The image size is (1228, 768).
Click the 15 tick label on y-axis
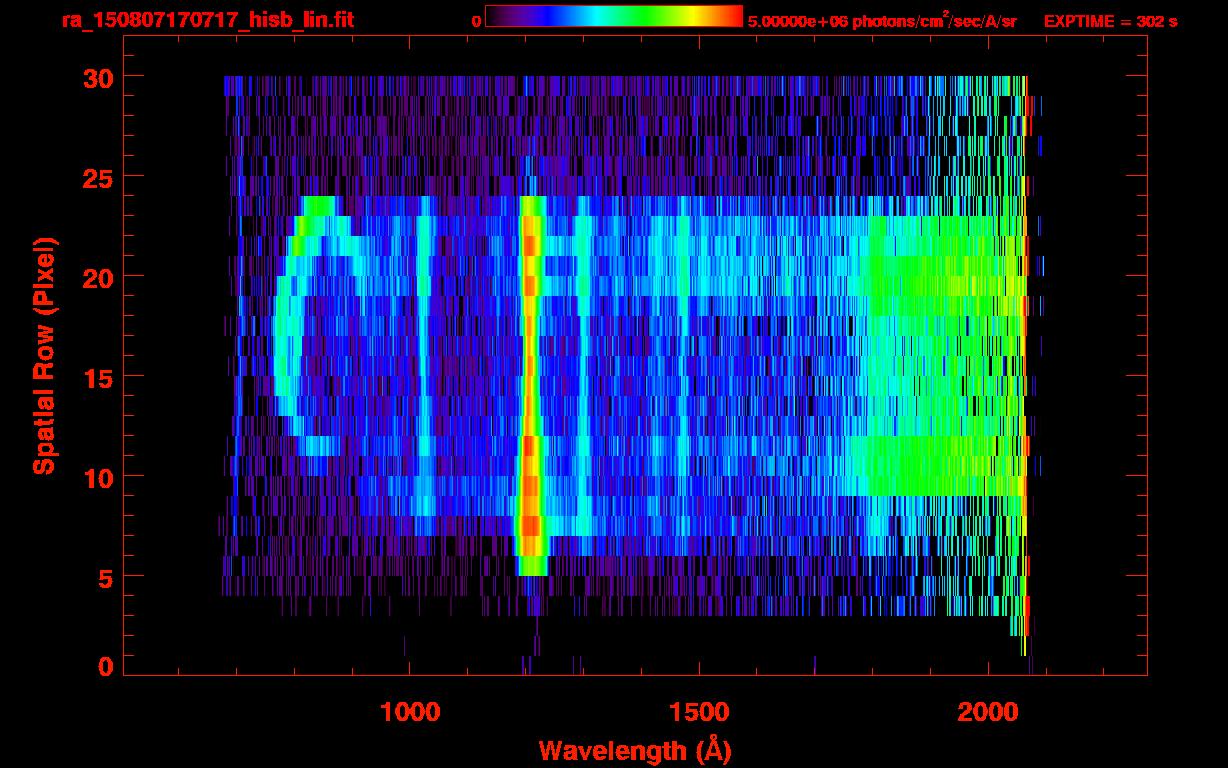click(97, 377)
